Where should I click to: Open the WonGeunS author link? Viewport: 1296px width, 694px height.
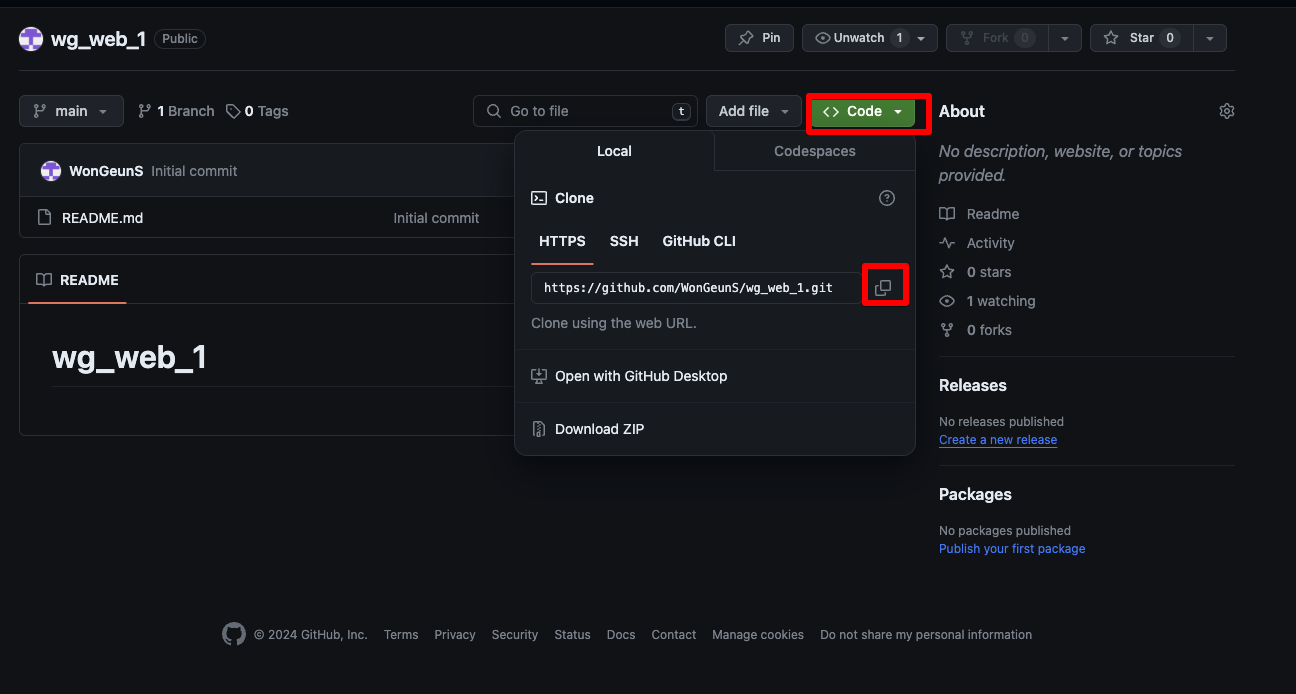[106, 171]
